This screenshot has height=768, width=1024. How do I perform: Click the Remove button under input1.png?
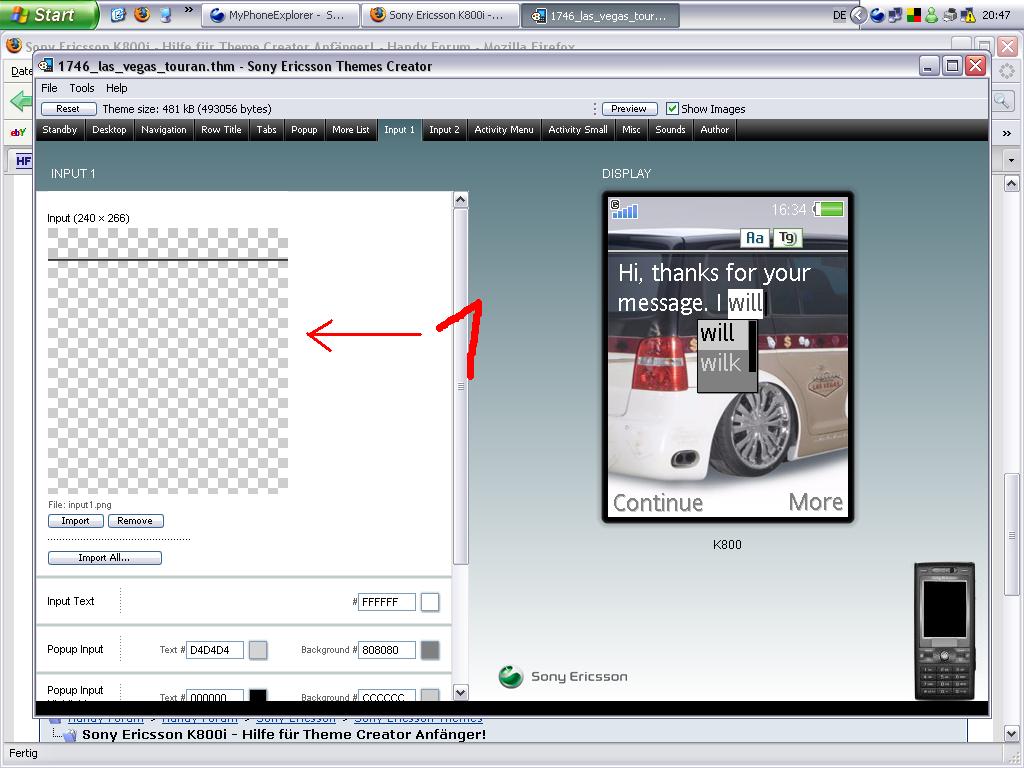[135, 521]
